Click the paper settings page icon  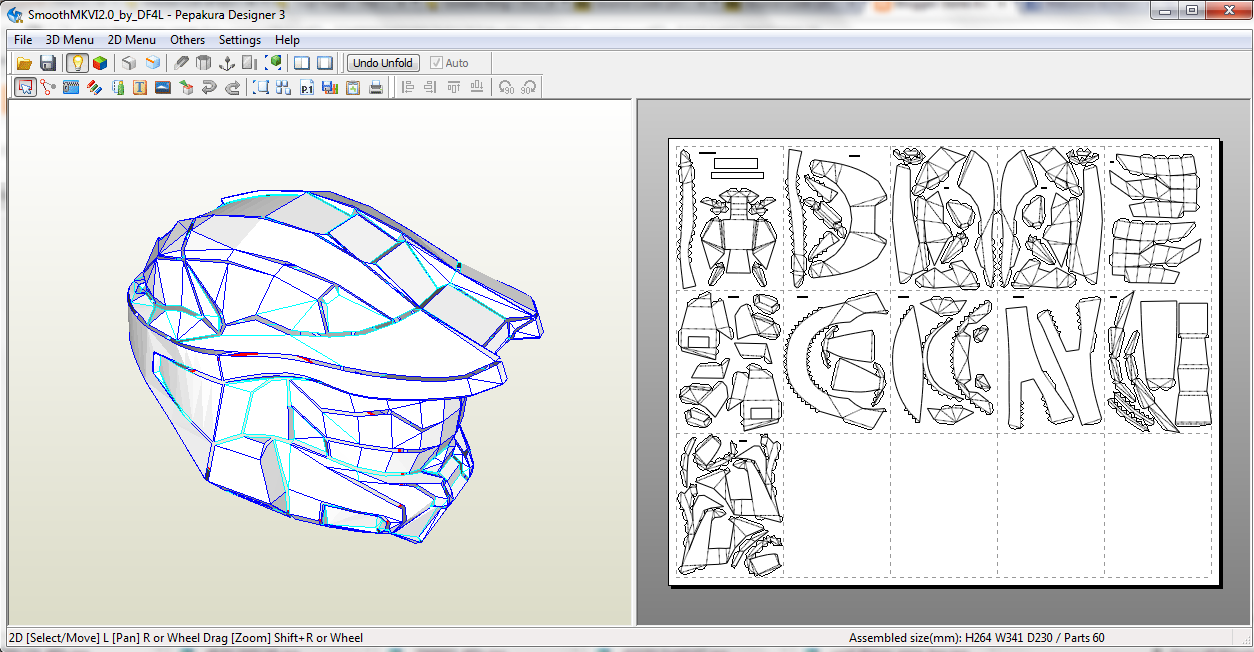pos(353,87)
